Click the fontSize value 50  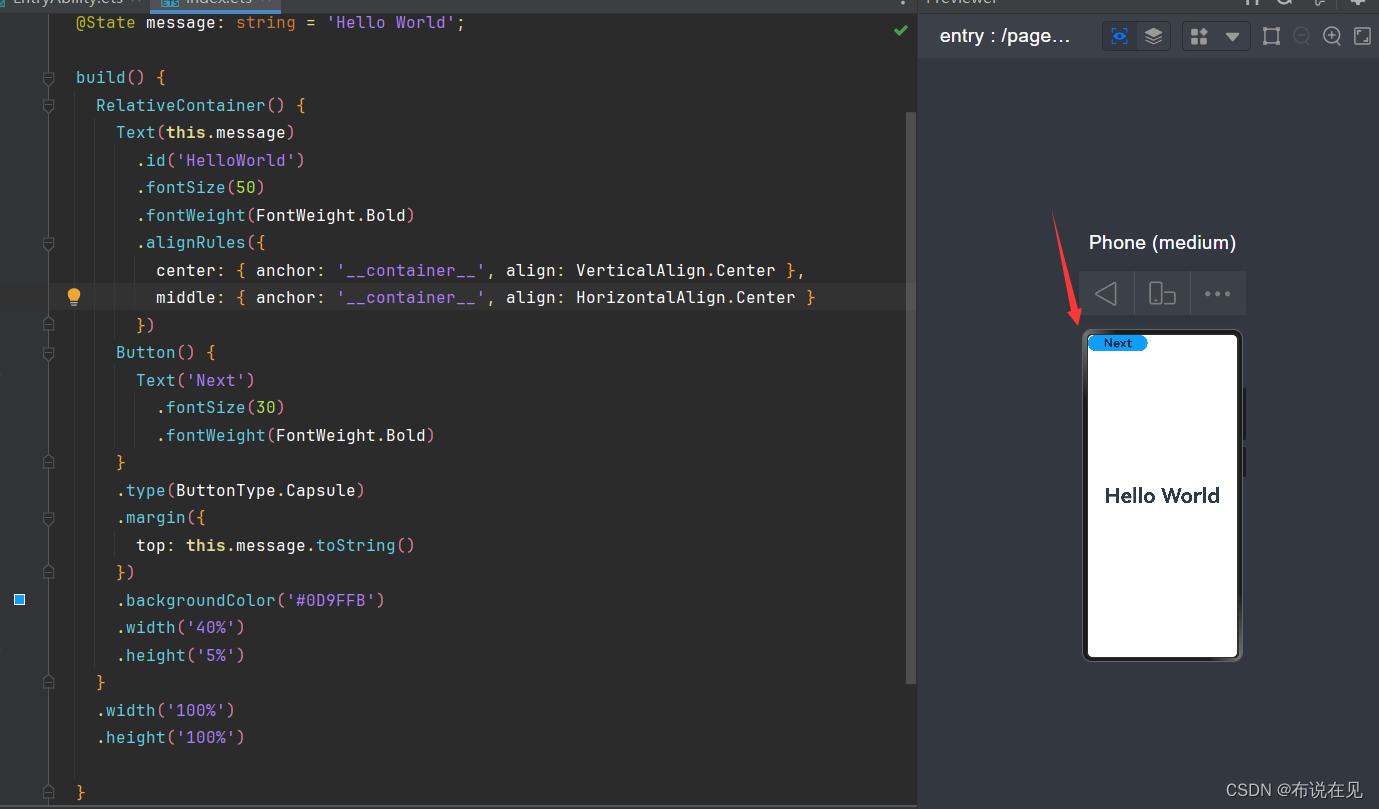[x=246, y=188]
